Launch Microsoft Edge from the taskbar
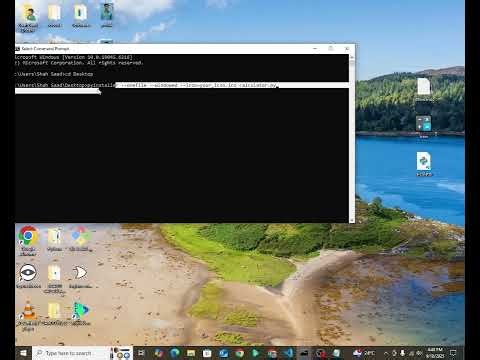This screenshot has height=360, width=480. (x=174, y=353)
